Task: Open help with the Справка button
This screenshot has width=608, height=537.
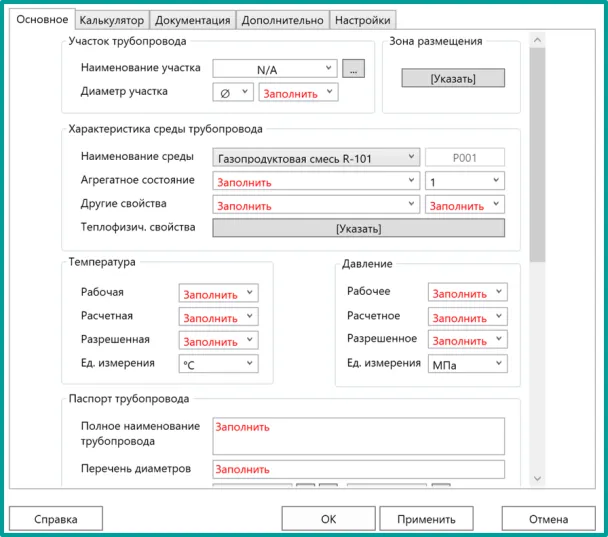Action: tap(56, 519)
